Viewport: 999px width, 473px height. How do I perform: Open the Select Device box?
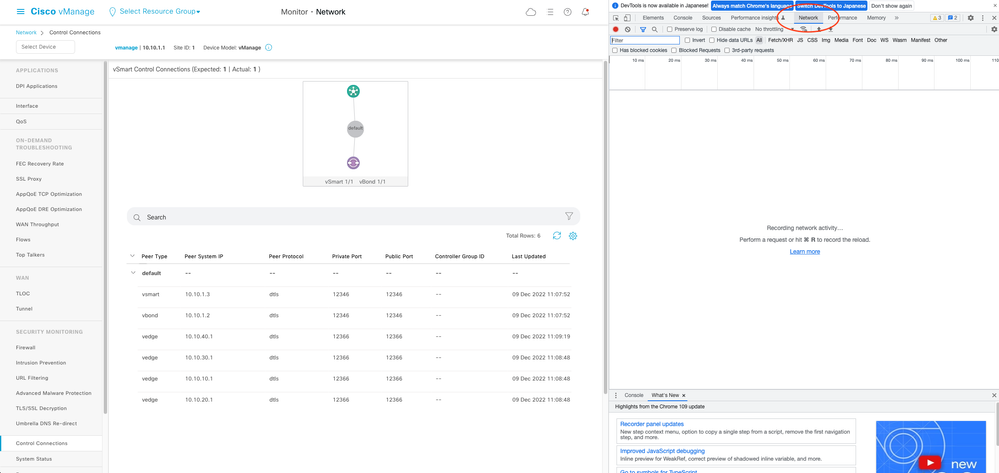(45, 47)
